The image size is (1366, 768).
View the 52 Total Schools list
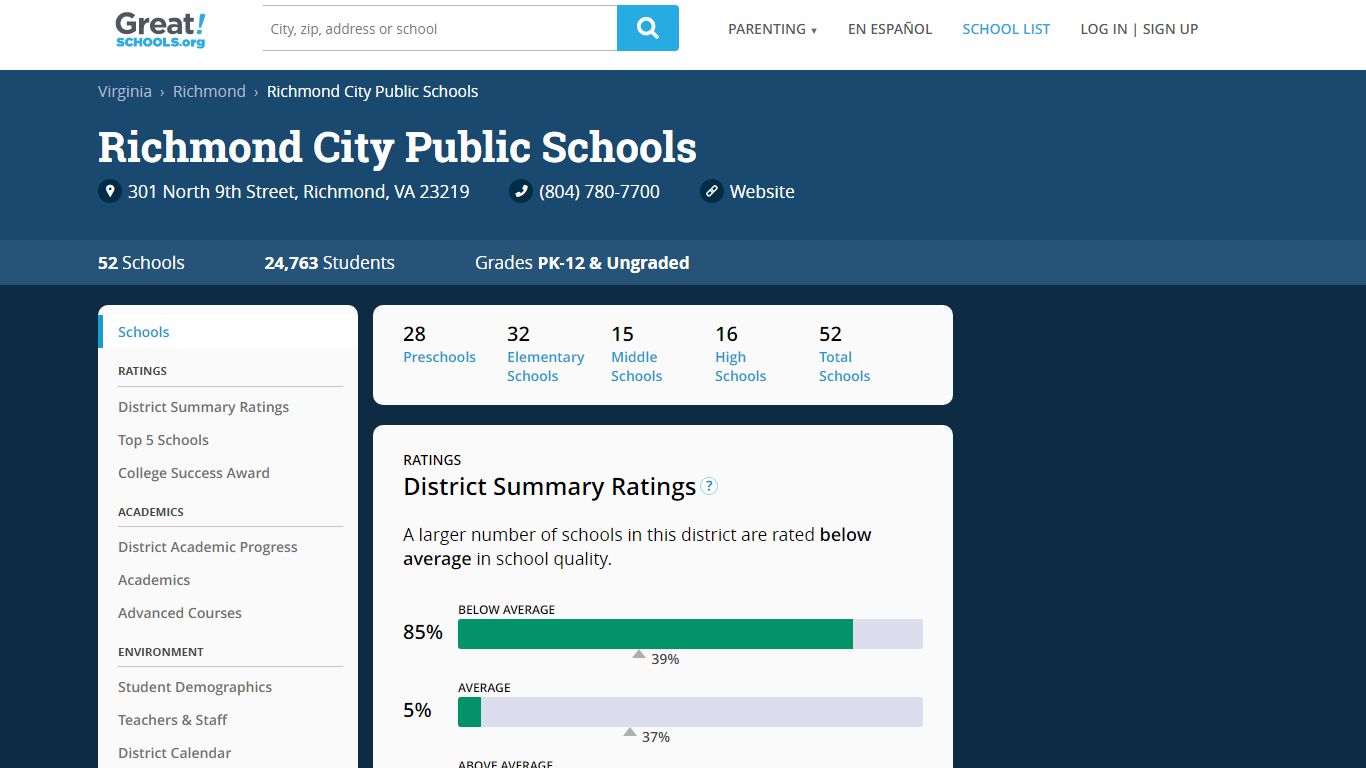(844, 354)
